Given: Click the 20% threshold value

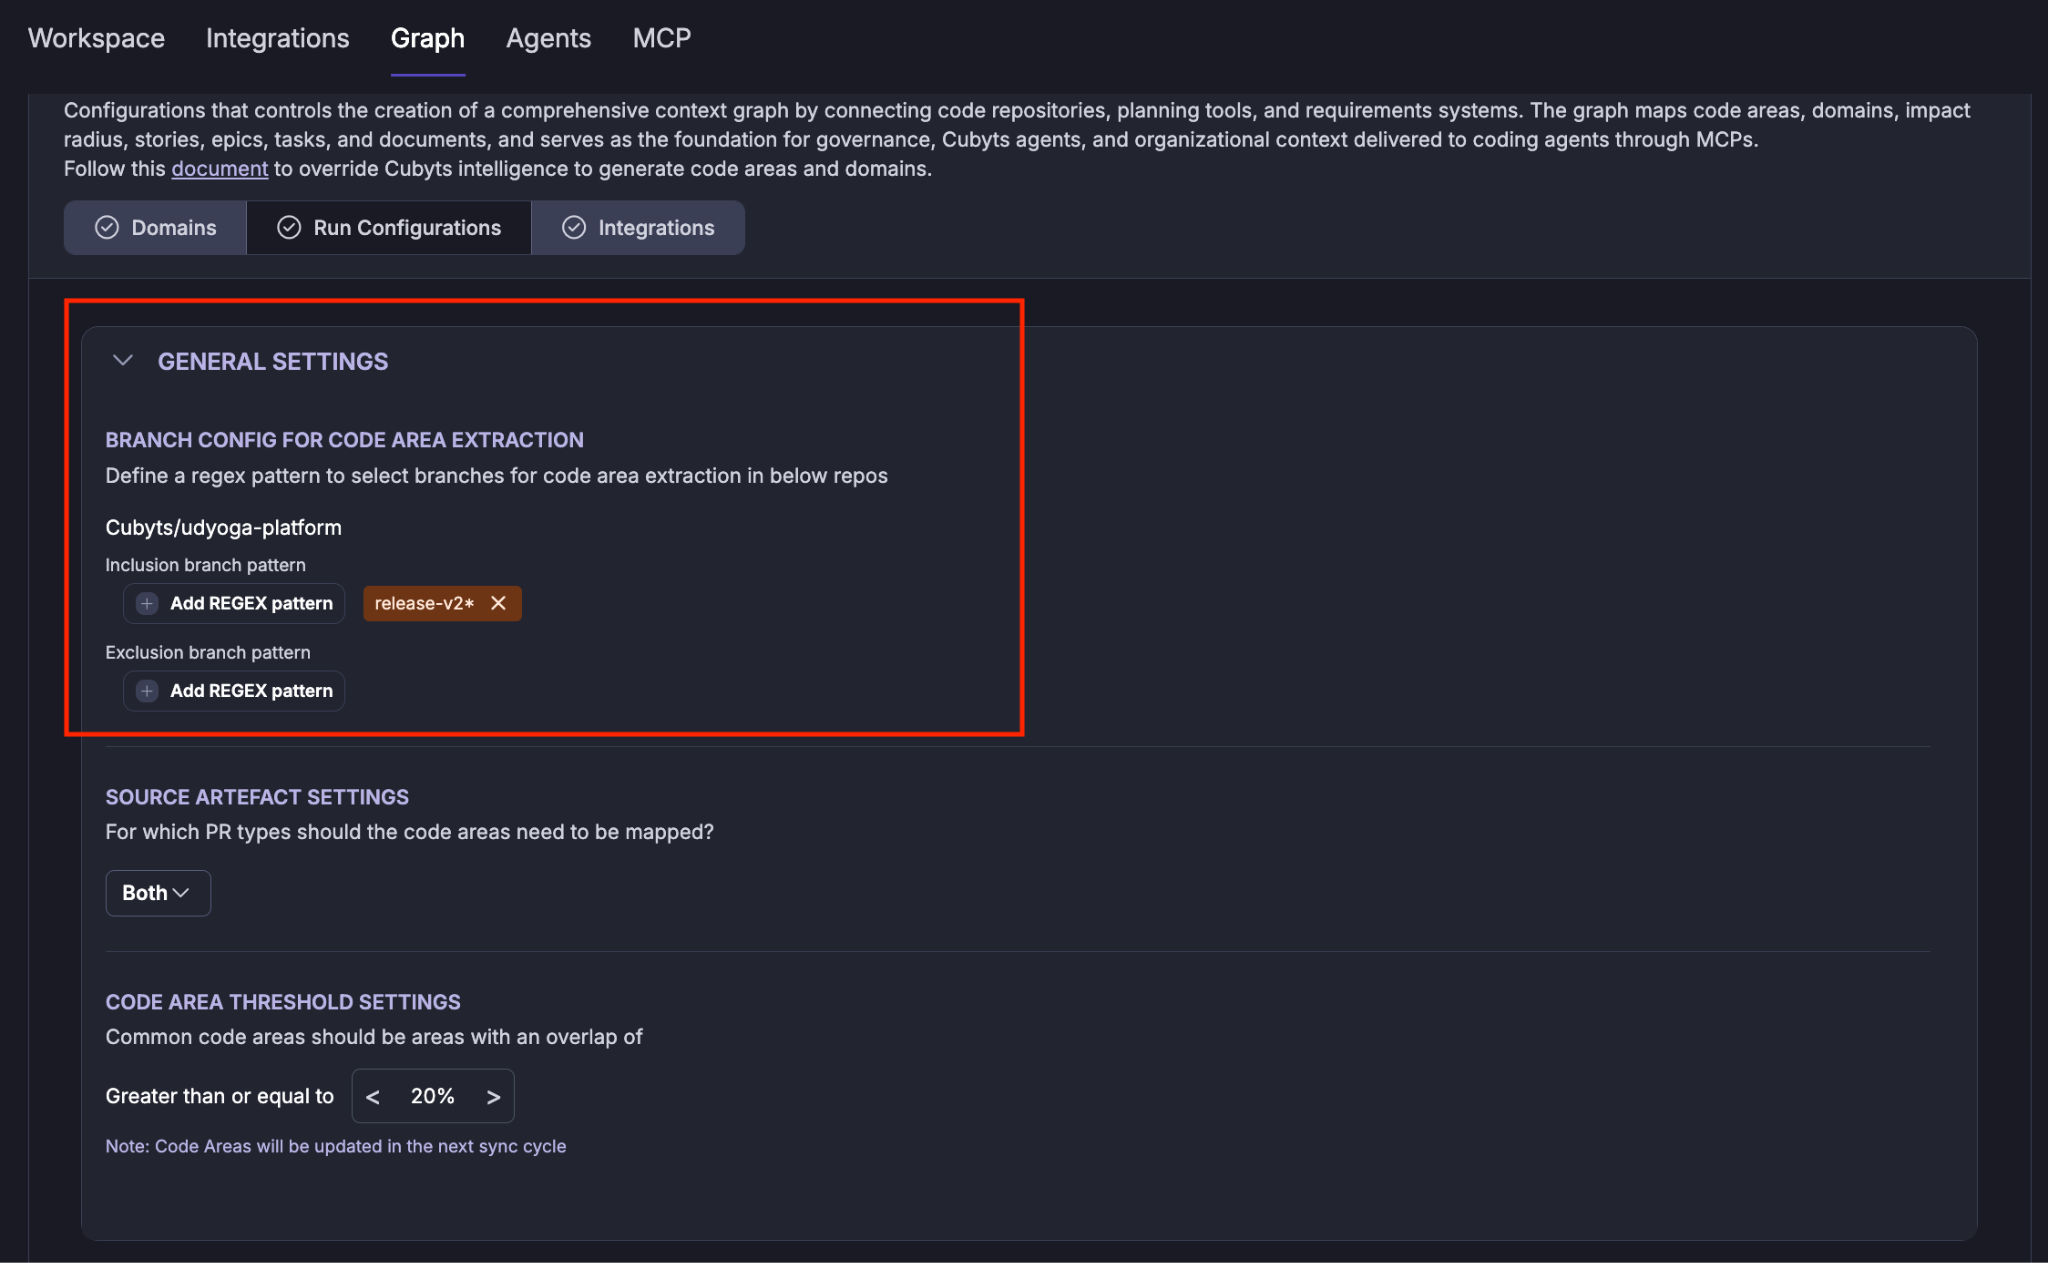Looking at the screenshot, I should tap(432, 1096).
